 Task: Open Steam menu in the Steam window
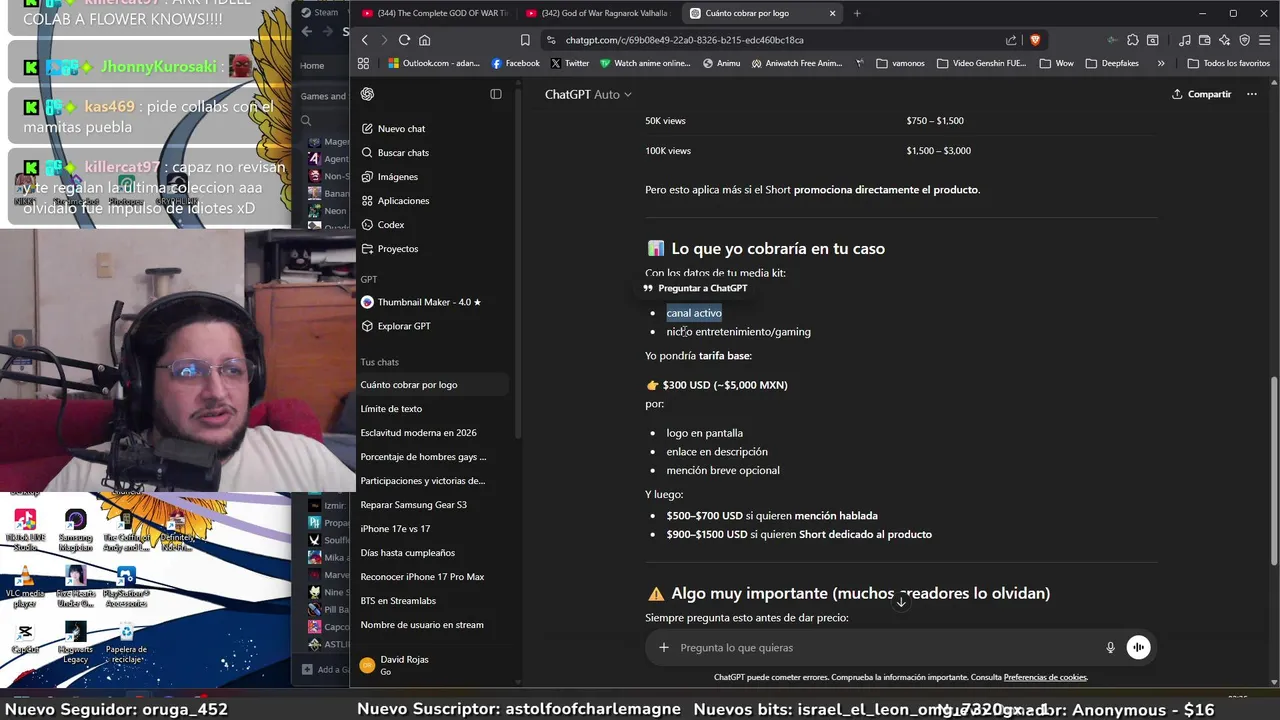pyautogui.click(x=321, y=12)
